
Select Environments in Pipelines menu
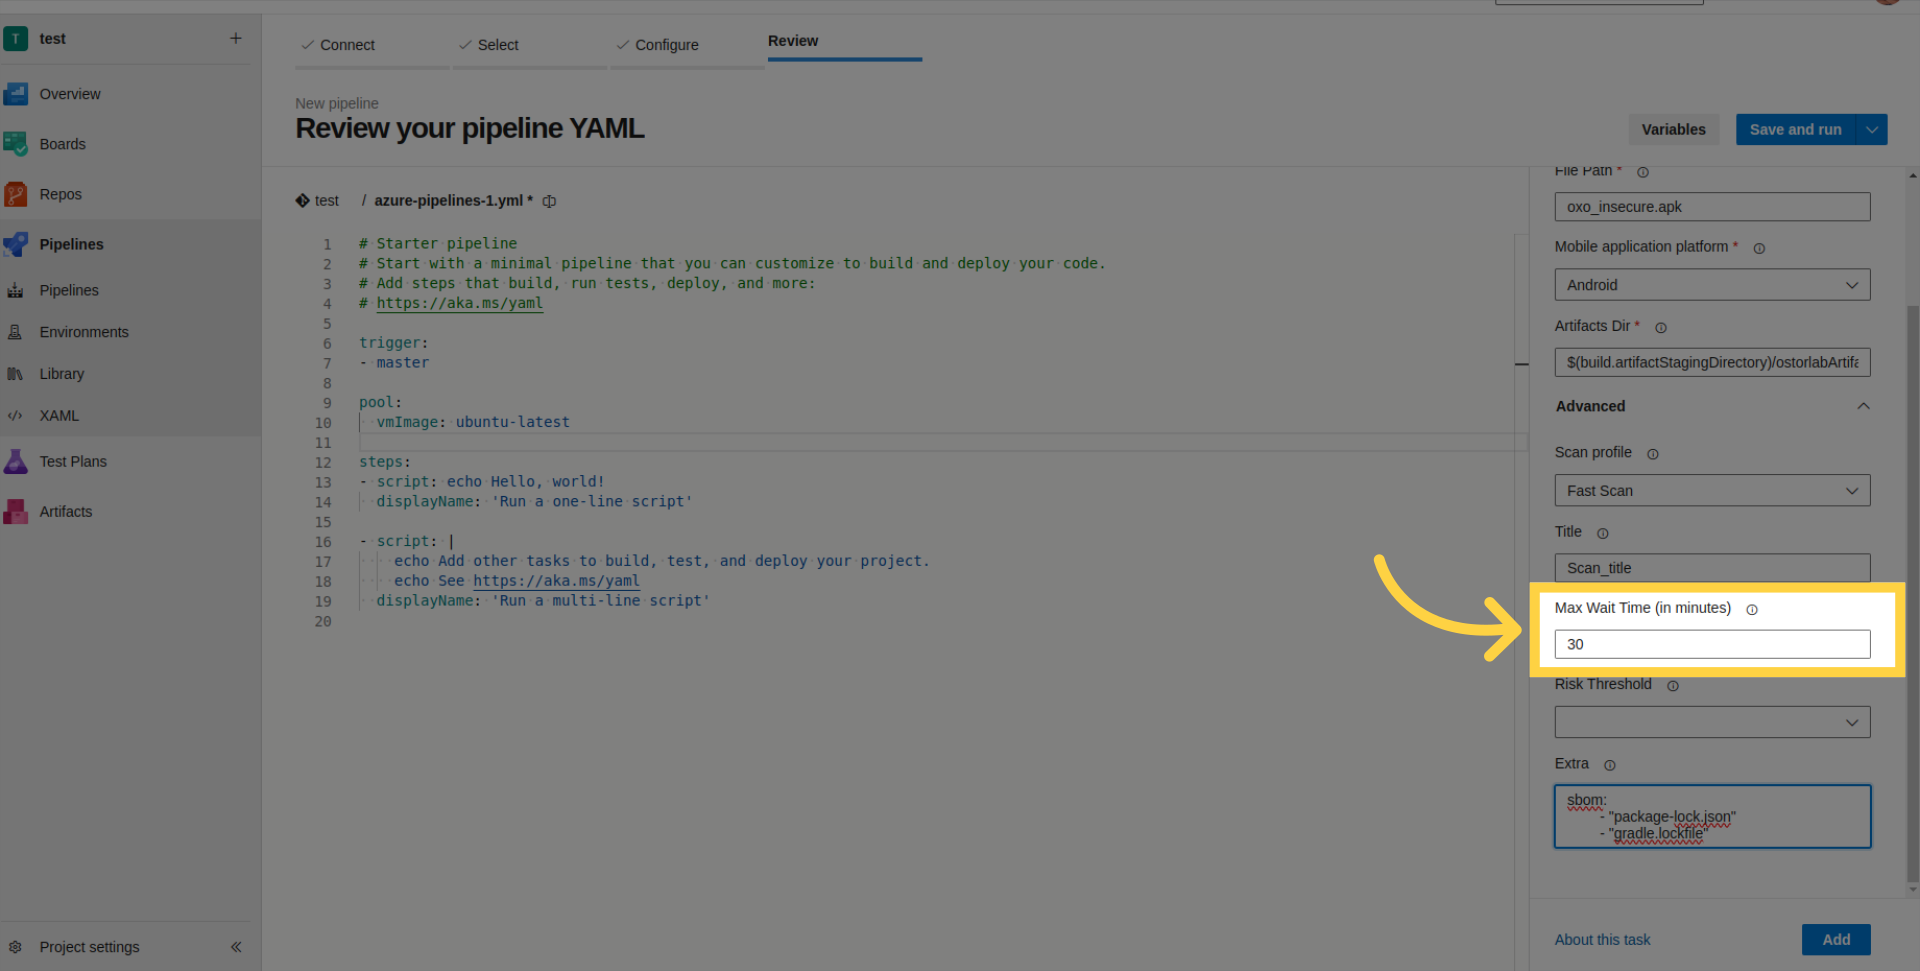[x=84, y=332]
